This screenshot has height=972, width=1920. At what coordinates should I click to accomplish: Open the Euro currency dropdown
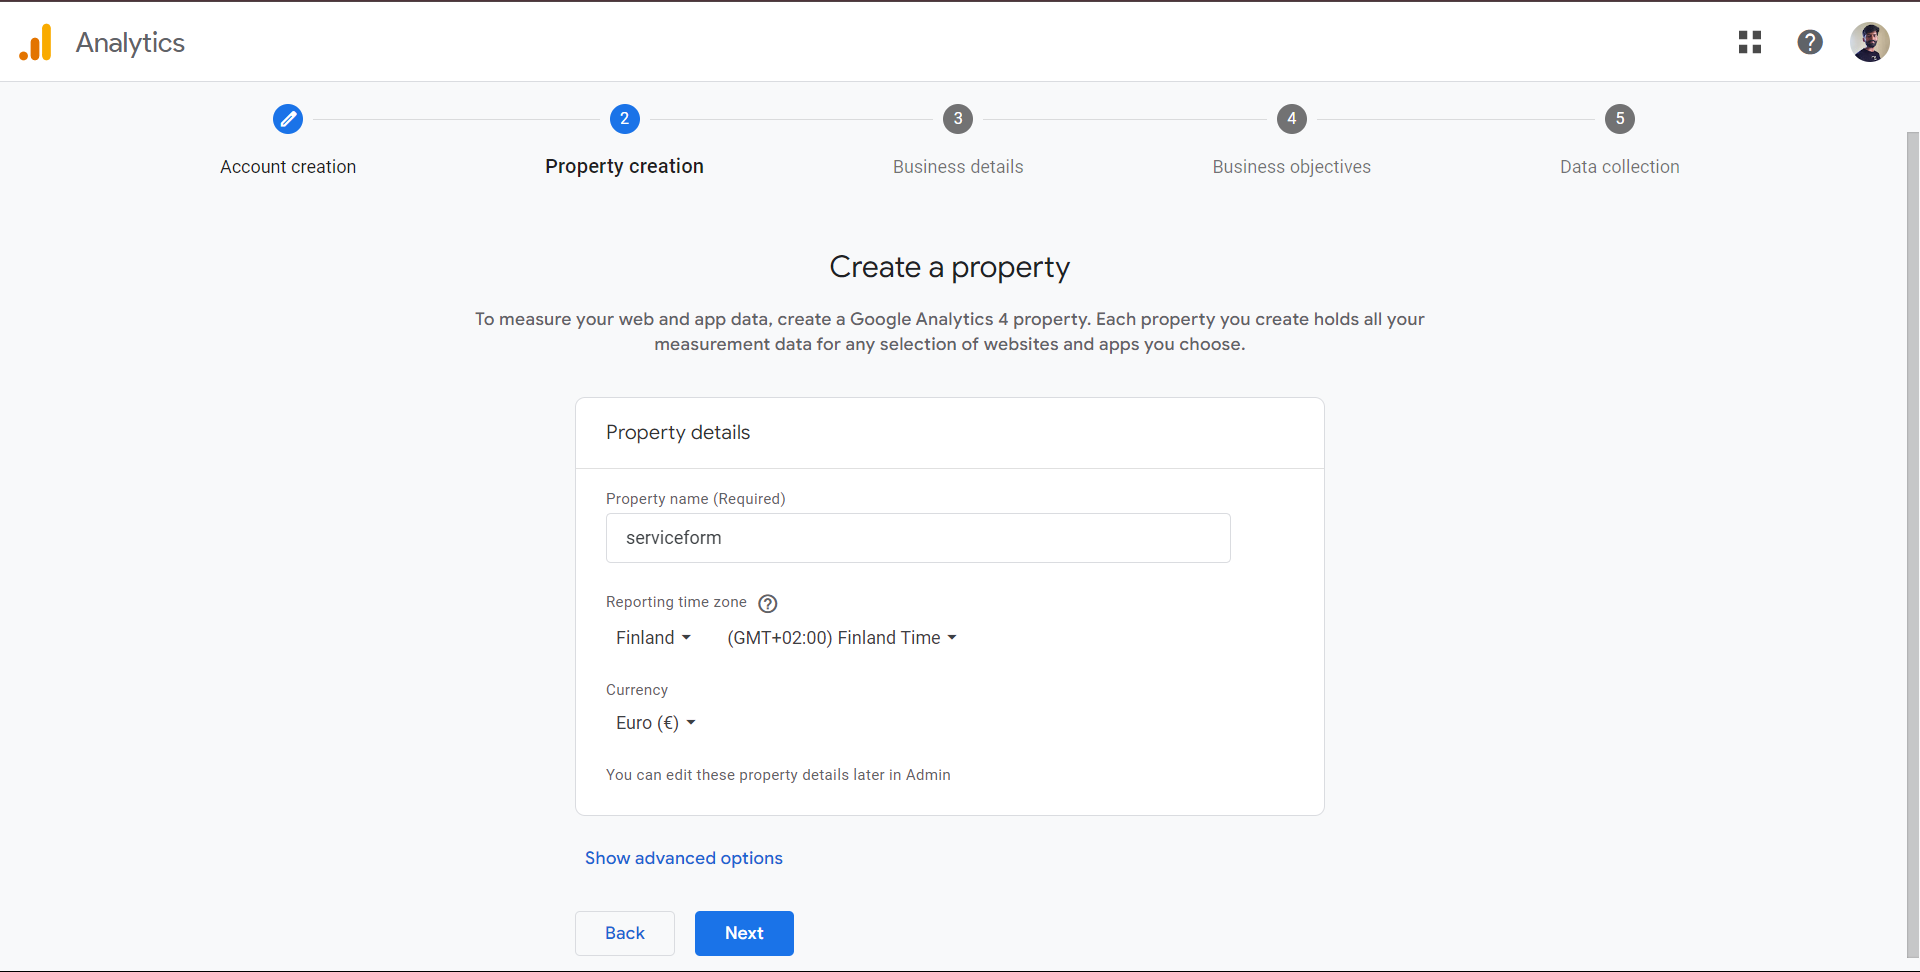coord(655,723)
